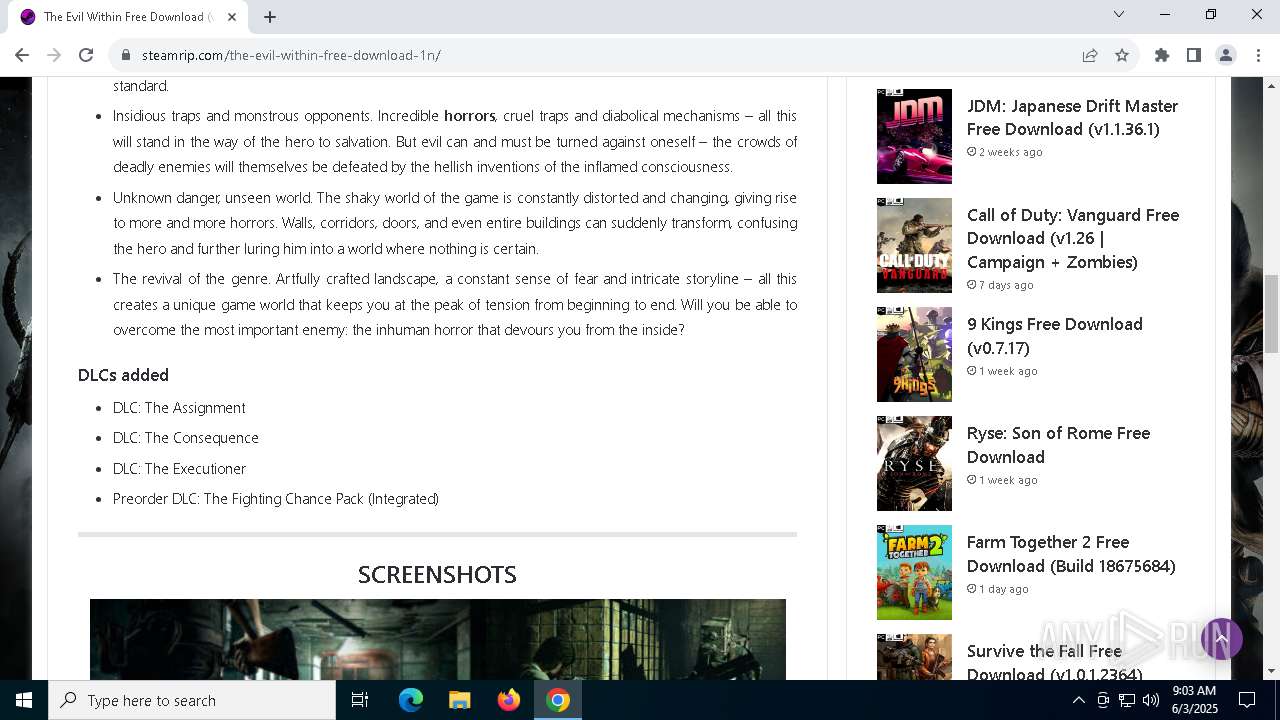Viewport: 1280px width, 720px height.
Task: Open the Windows Start menu
Action: point(24,700)
